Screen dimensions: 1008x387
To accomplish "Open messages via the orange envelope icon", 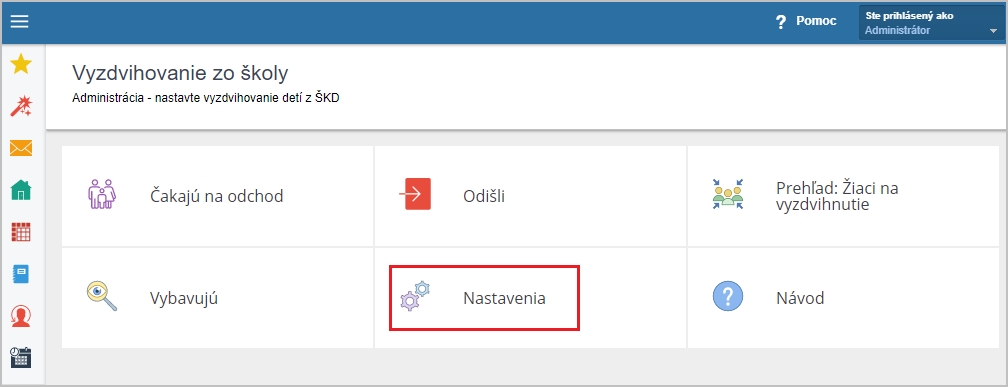I will [x=21, y=148].
